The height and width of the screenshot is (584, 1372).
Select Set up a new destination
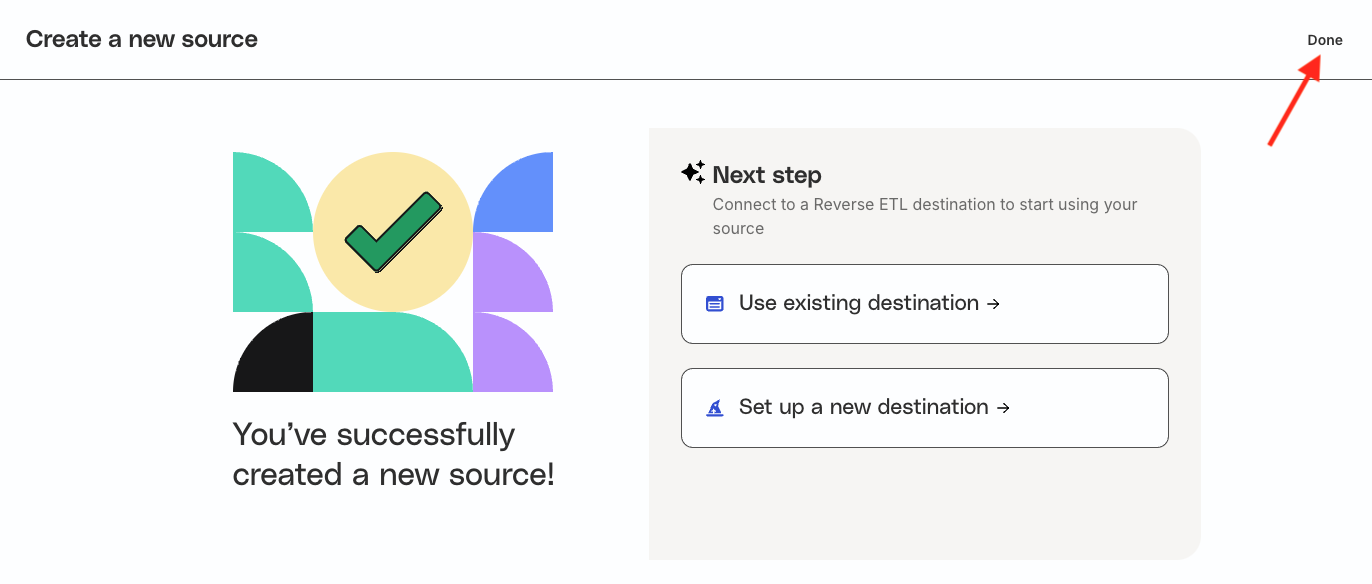pyautogui.click(x=924, y=408)
